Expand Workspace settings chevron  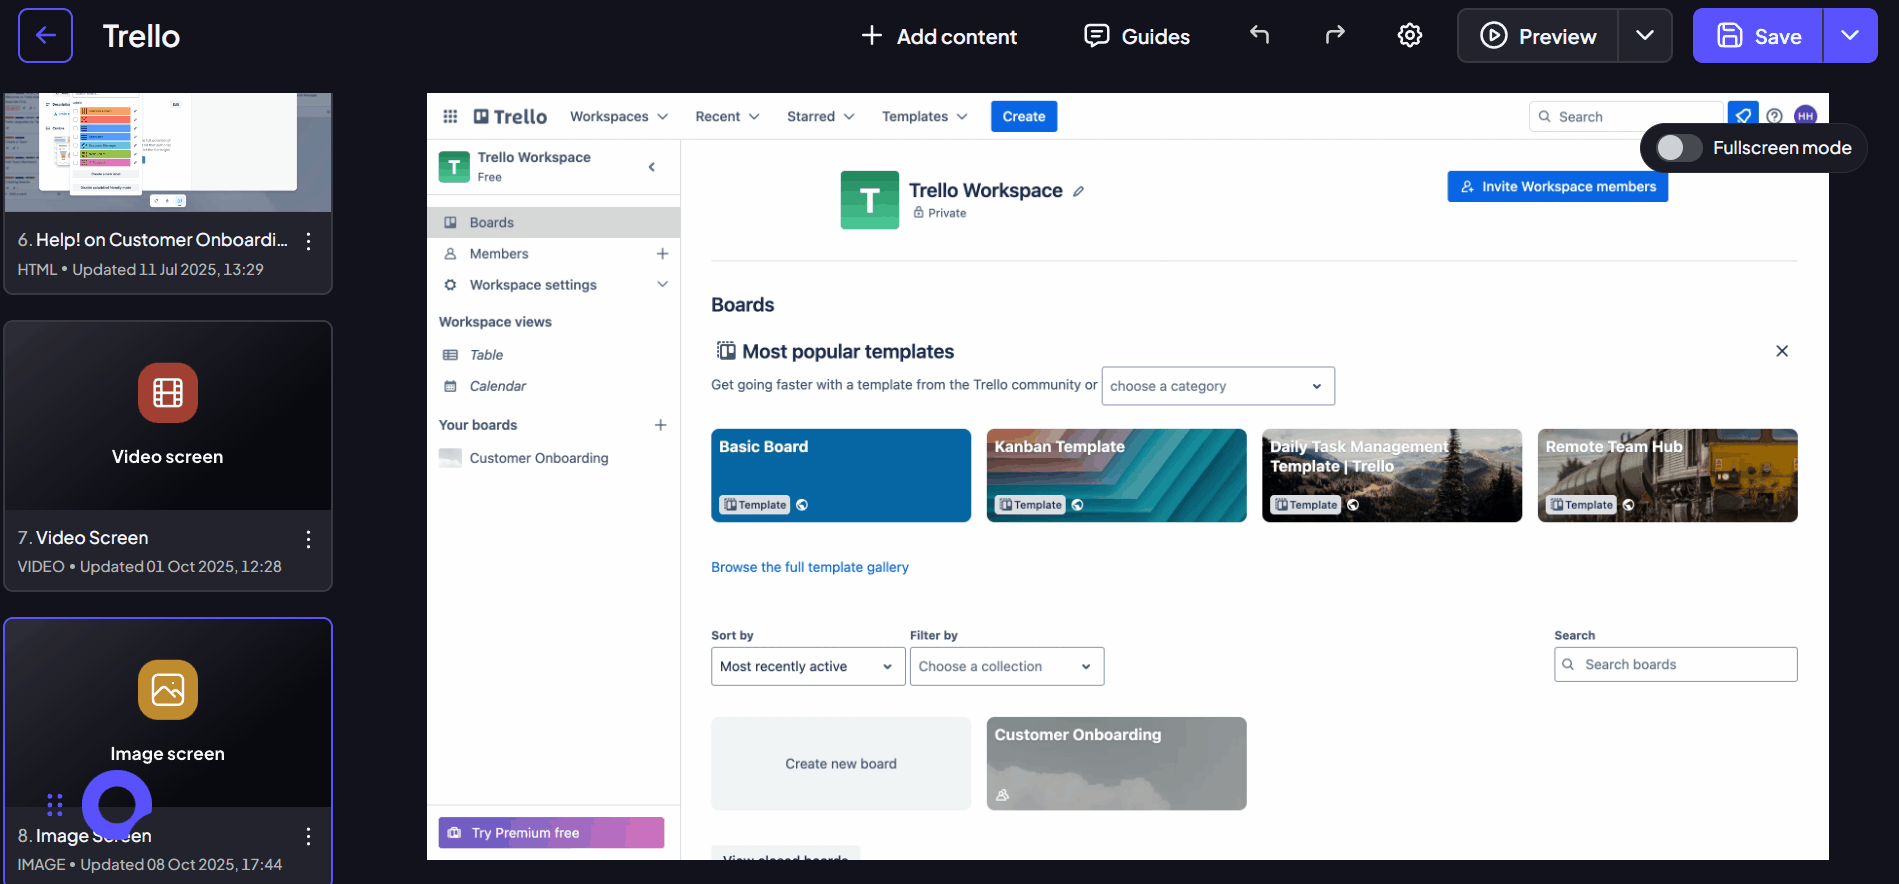(662, 285)
